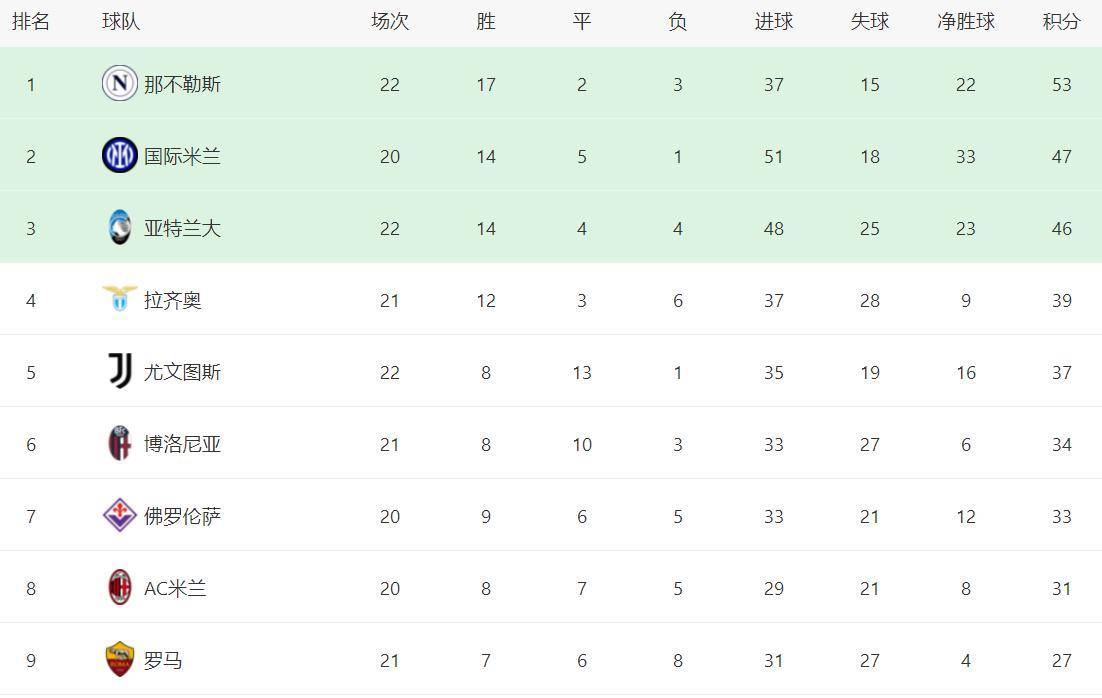Click the 场次 column header
This screenshot has width=1102, height=698.
point(390,22)
